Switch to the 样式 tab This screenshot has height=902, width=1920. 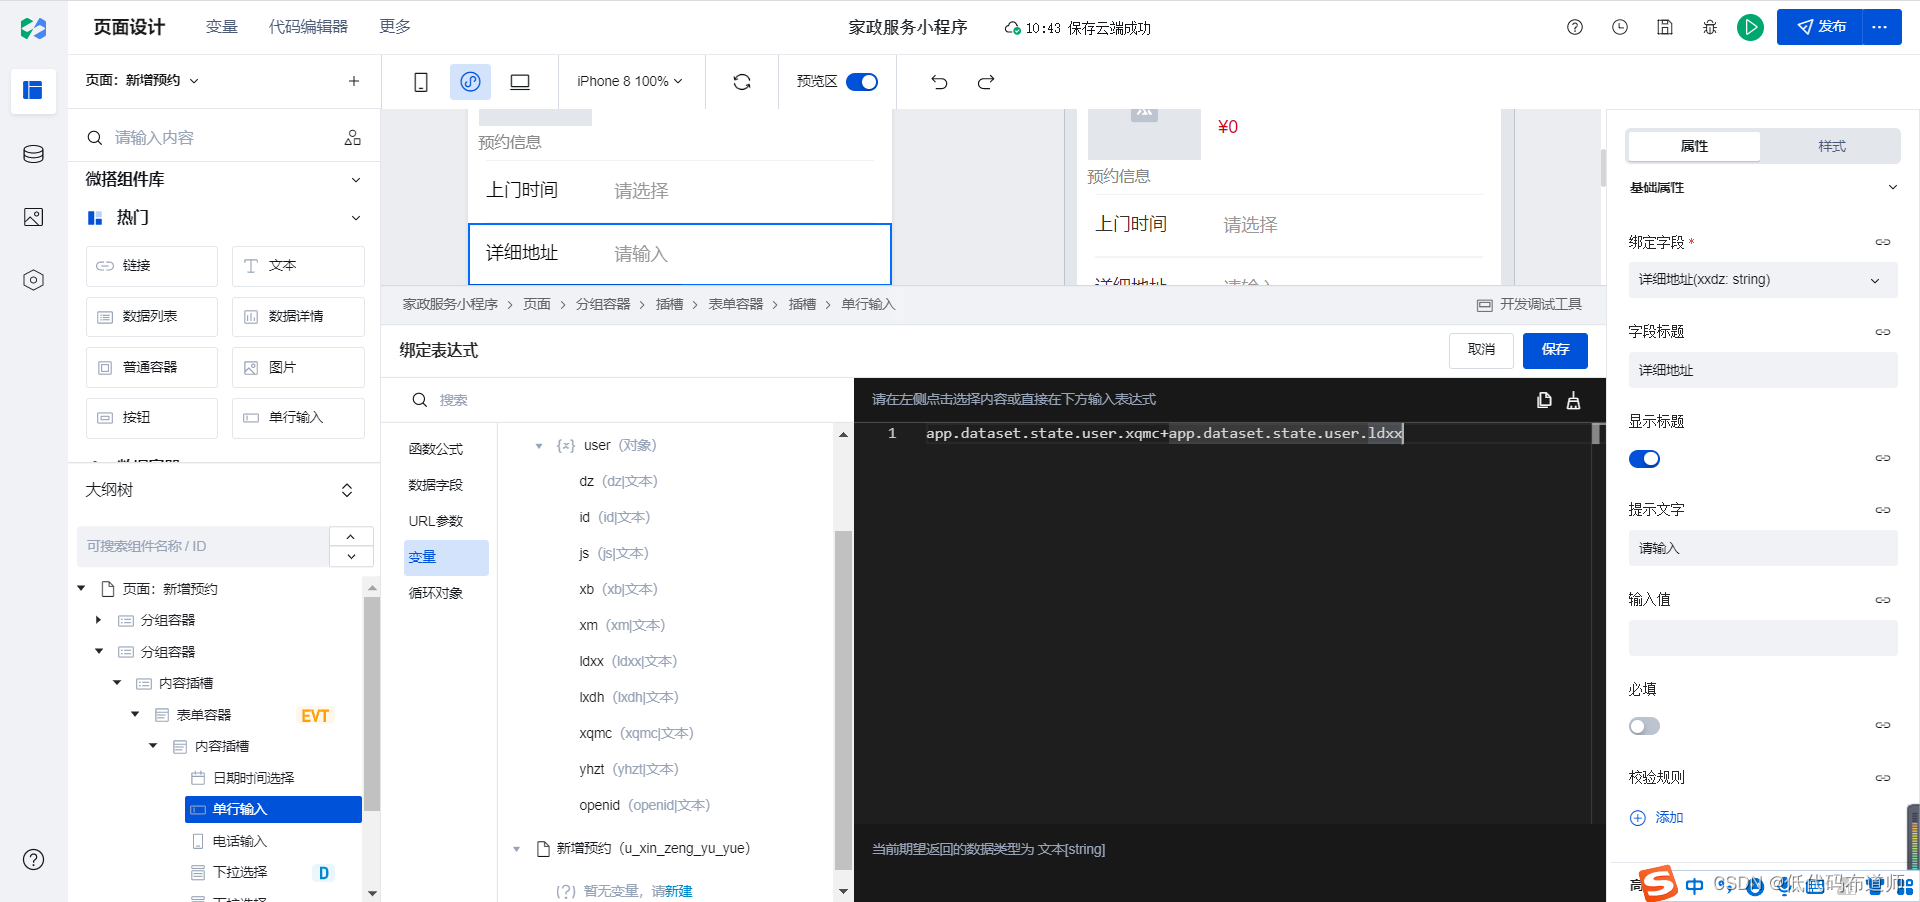(x=1831, y=146)
